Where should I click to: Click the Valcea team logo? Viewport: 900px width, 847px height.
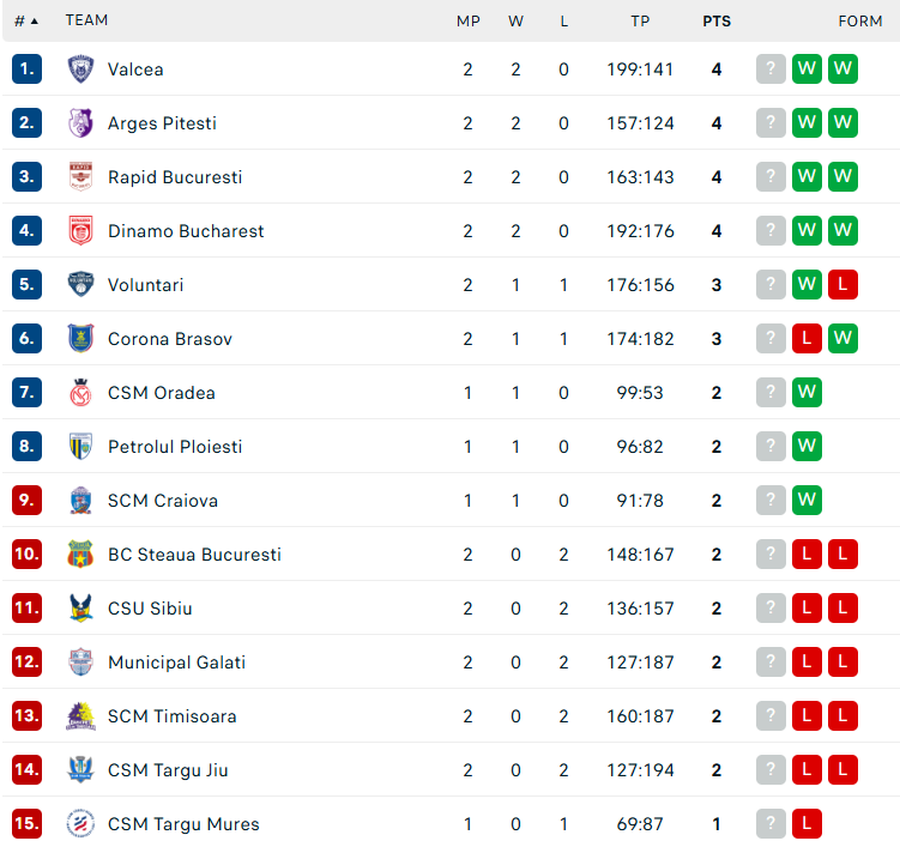80,69
